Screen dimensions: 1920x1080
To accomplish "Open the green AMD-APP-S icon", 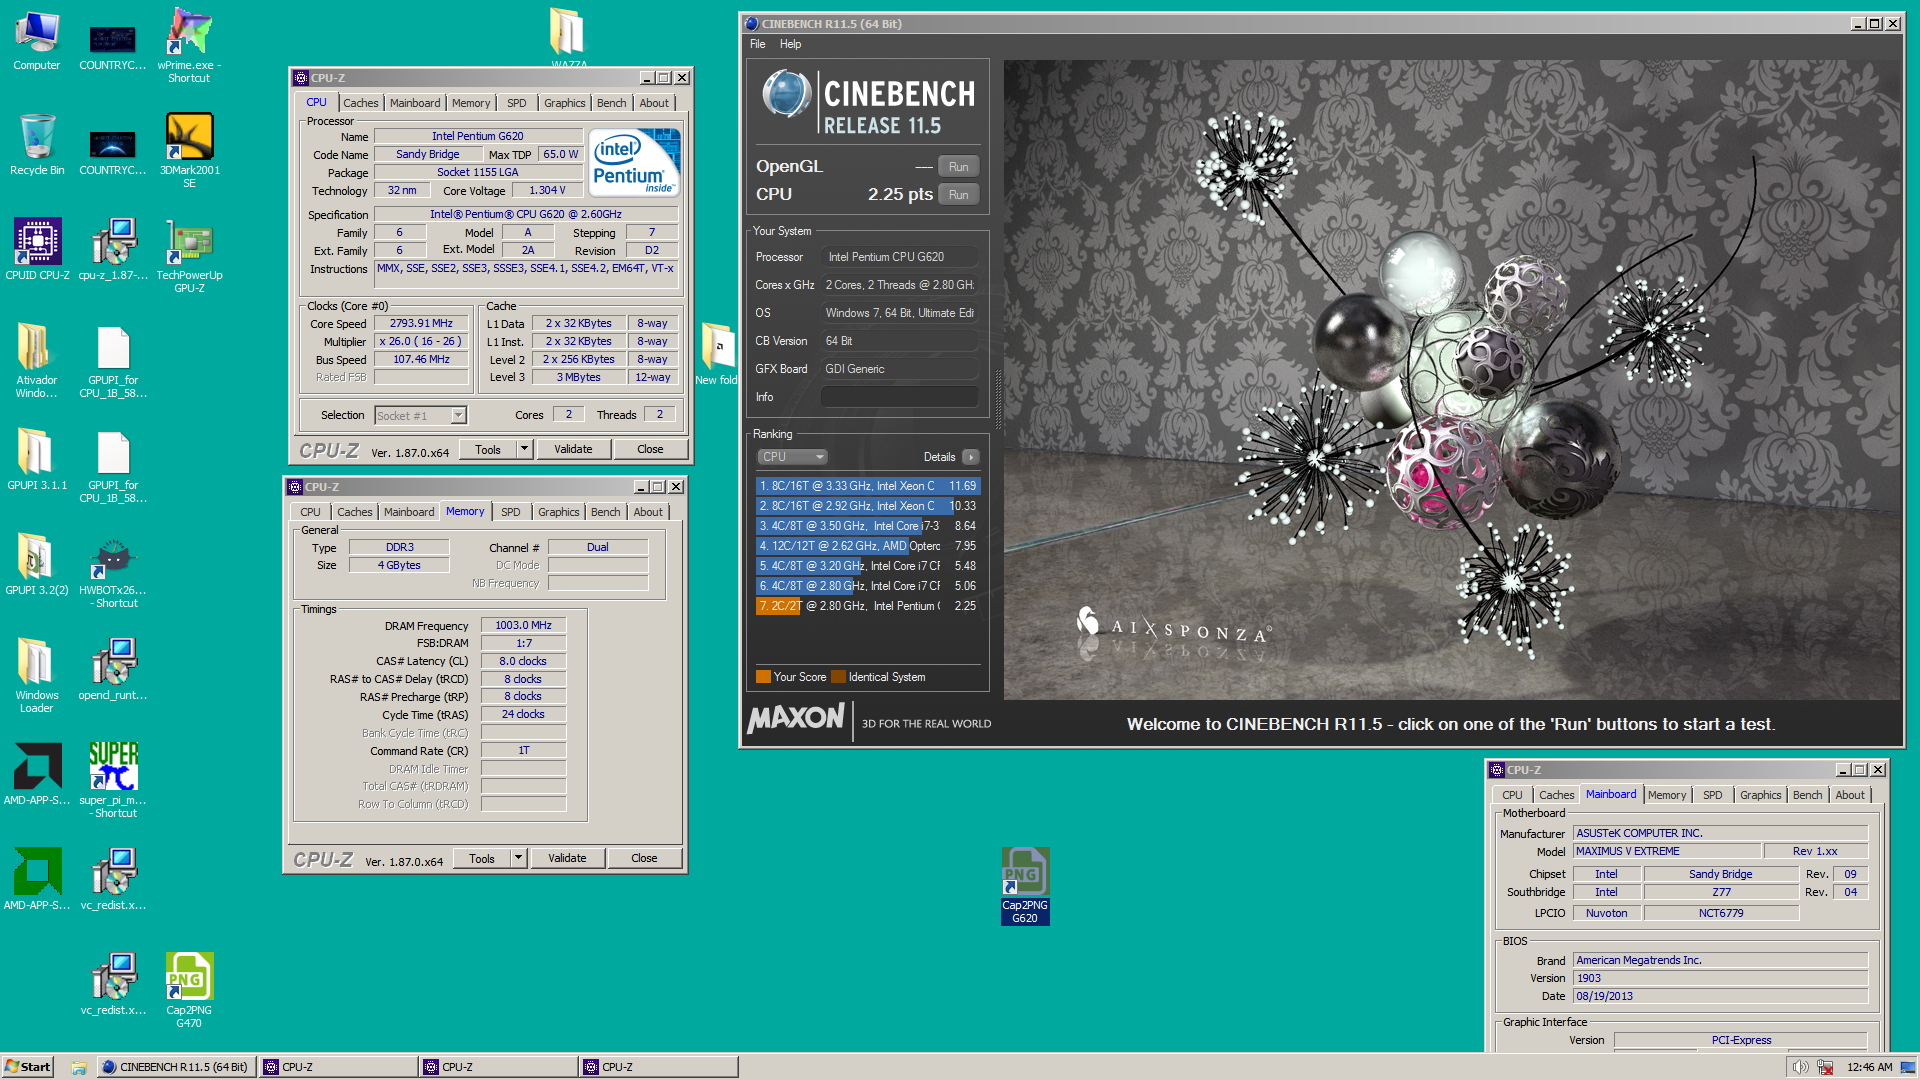I will pos(37,880).
